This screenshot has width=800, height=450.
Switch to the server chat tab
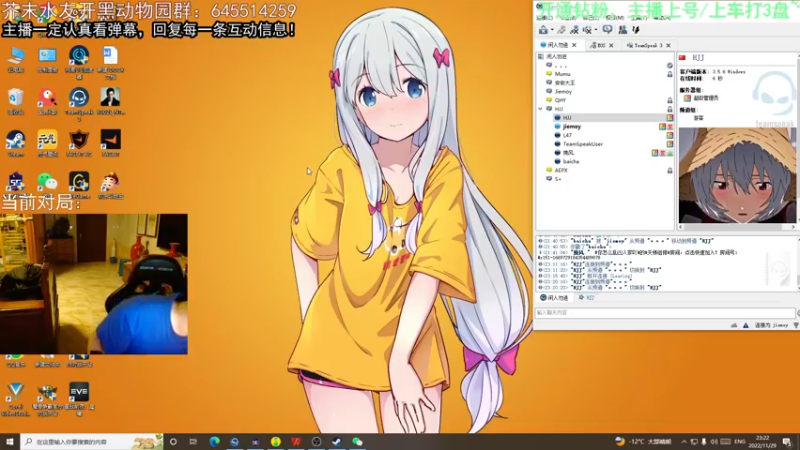click(x=554, y=297)
